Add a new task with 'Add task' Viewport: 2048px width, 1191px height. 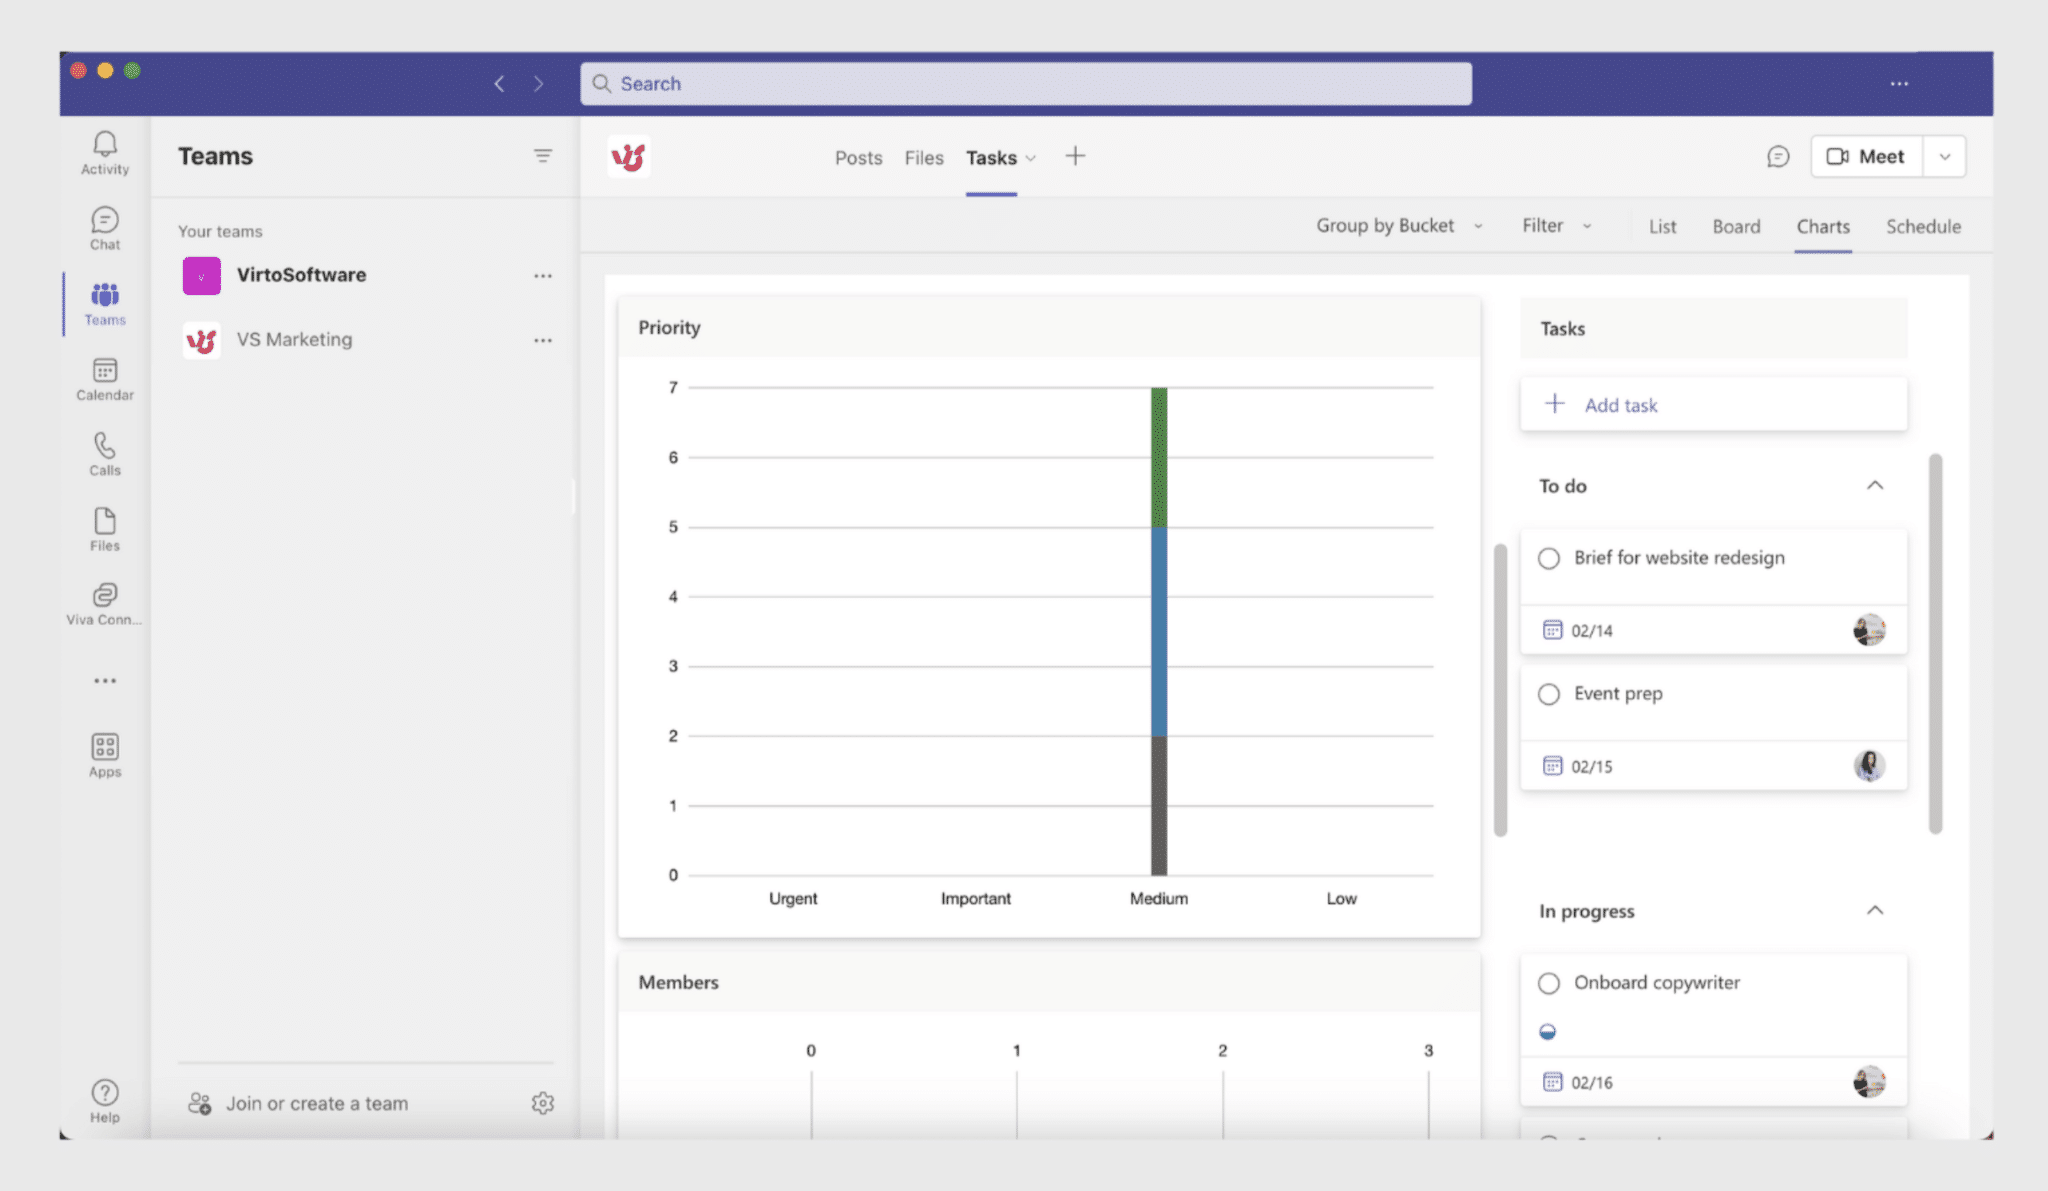(x=1620, y=404)
